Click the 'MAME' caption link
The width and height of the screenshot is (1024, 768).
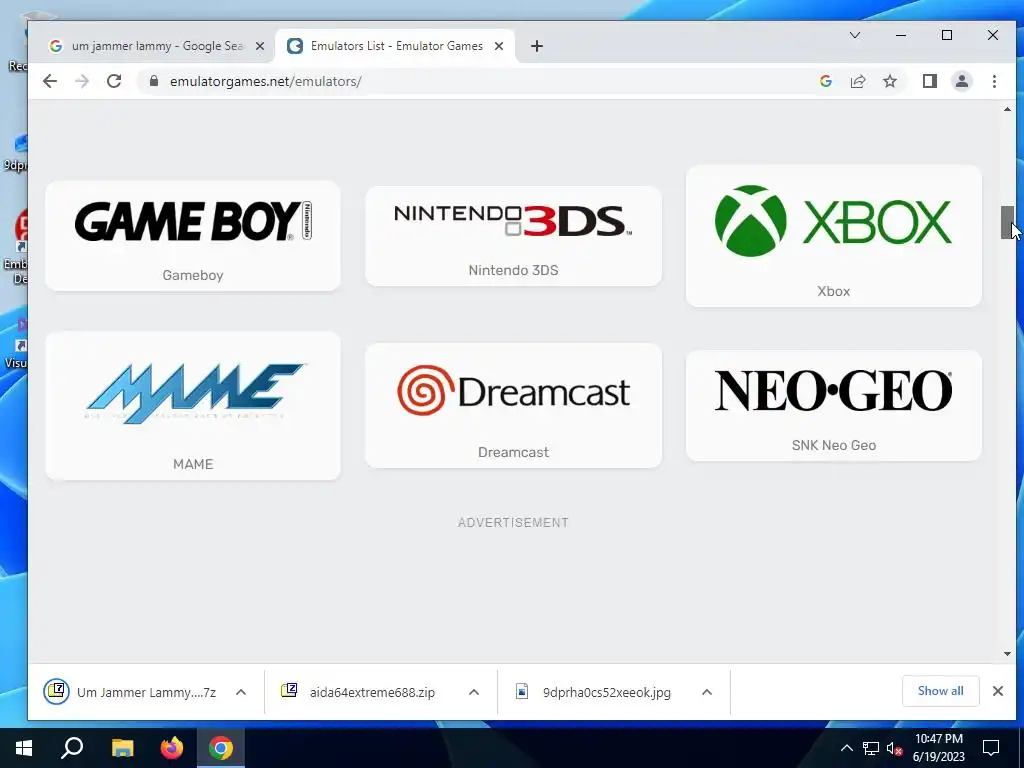tap(193, 464)
